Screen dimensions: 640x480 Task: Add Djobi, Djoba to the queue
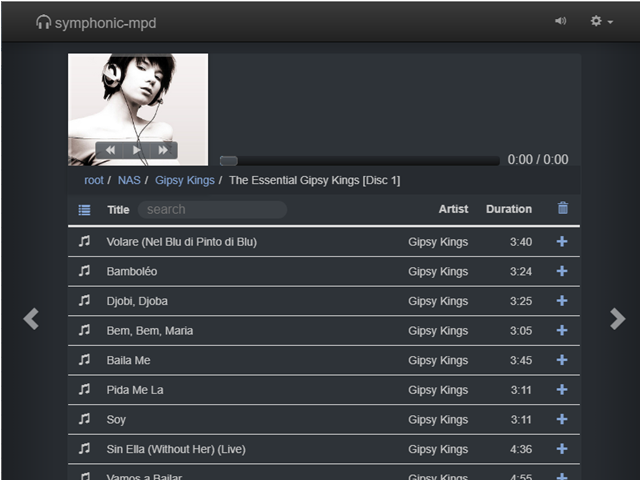click(562, 301)
